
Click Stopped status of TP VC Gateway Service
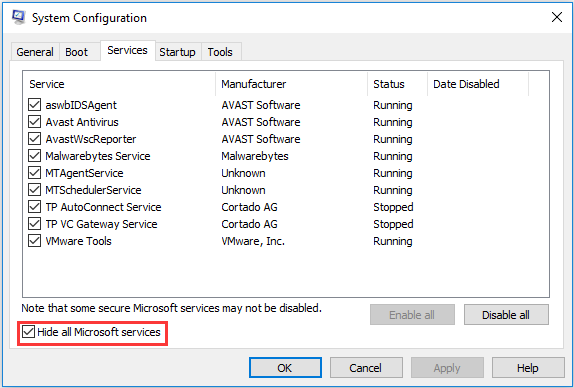(x=393, y=224)
